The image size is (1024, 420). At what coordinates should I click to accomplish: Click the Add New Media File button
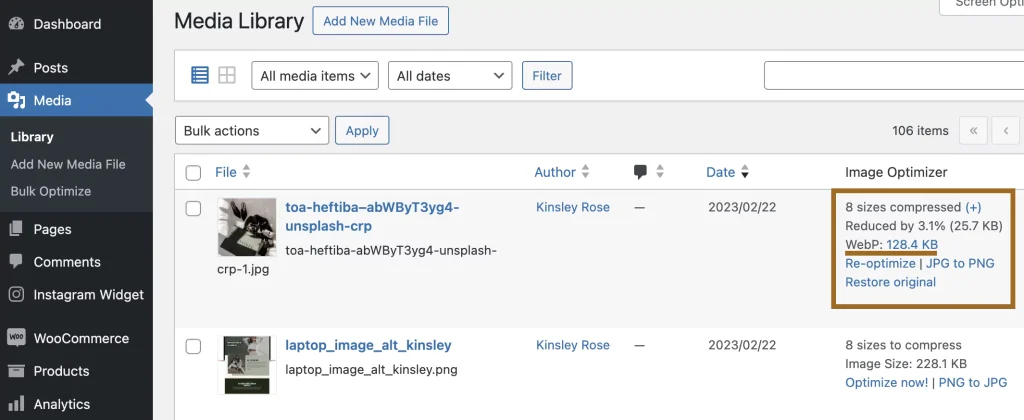click(380, 21)
